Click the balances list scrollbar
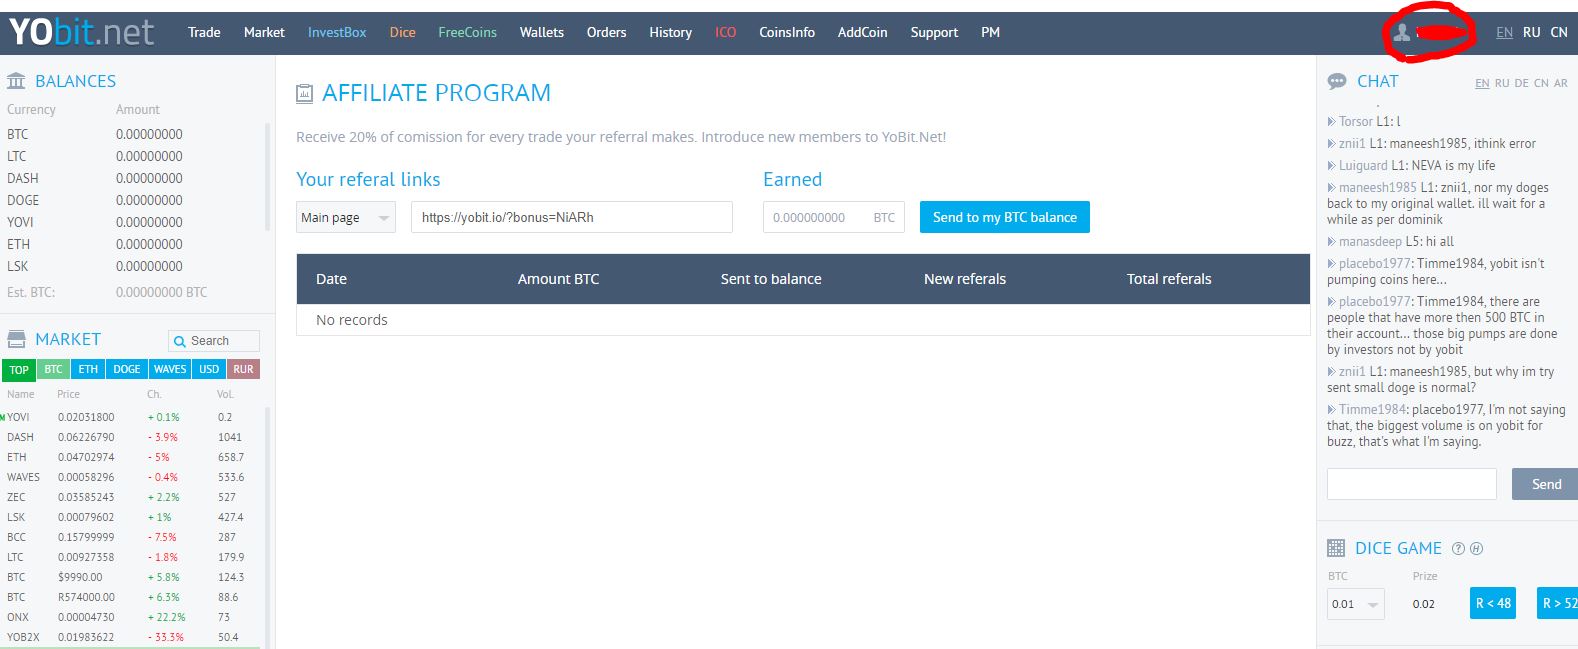This screenshot has width=1578, height=649. pos(268,178)
